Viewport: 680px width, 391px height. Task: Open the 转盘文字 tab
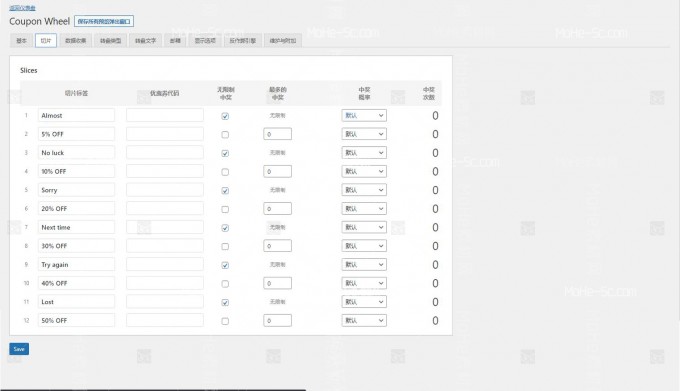[x=145, y=41]
